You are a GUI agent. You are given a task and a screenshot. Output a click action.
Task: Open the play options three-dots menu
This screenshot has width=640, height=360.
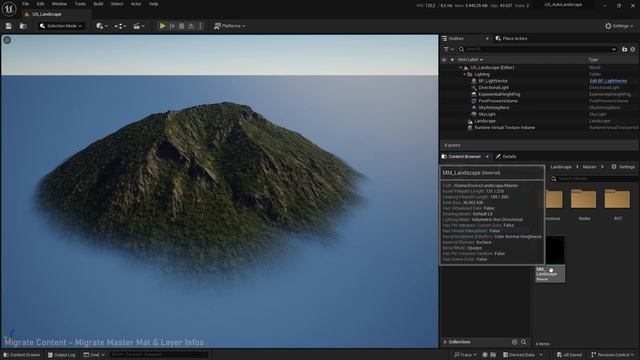click(200, 26)
